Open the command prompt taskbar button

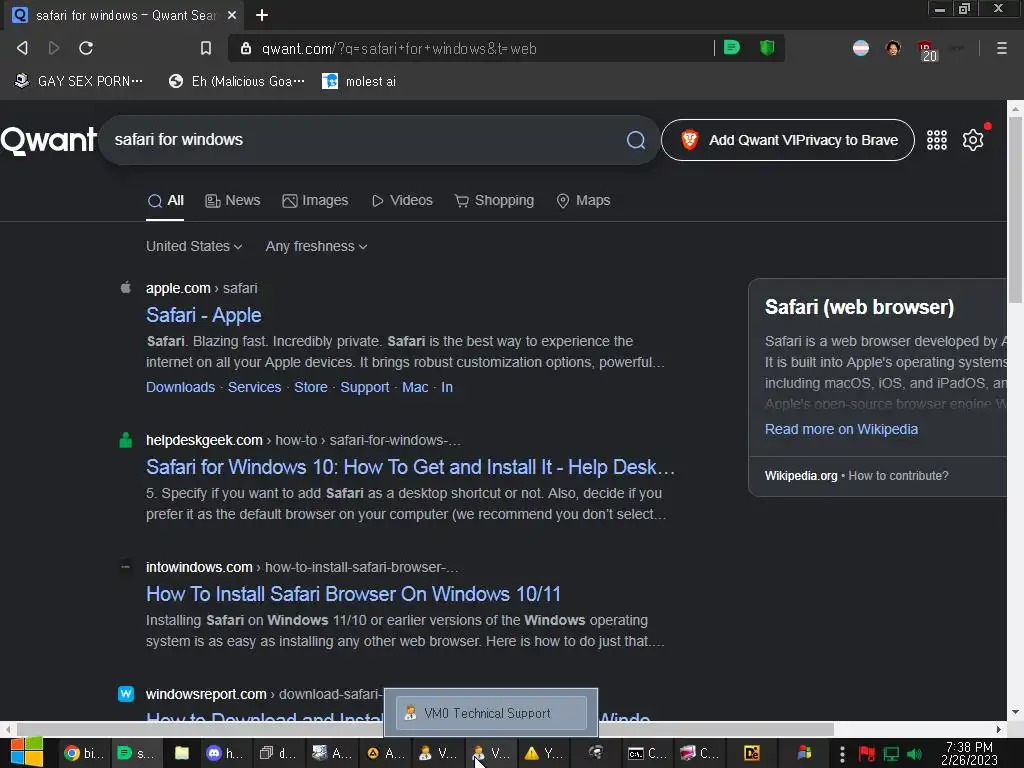point(647,753)
